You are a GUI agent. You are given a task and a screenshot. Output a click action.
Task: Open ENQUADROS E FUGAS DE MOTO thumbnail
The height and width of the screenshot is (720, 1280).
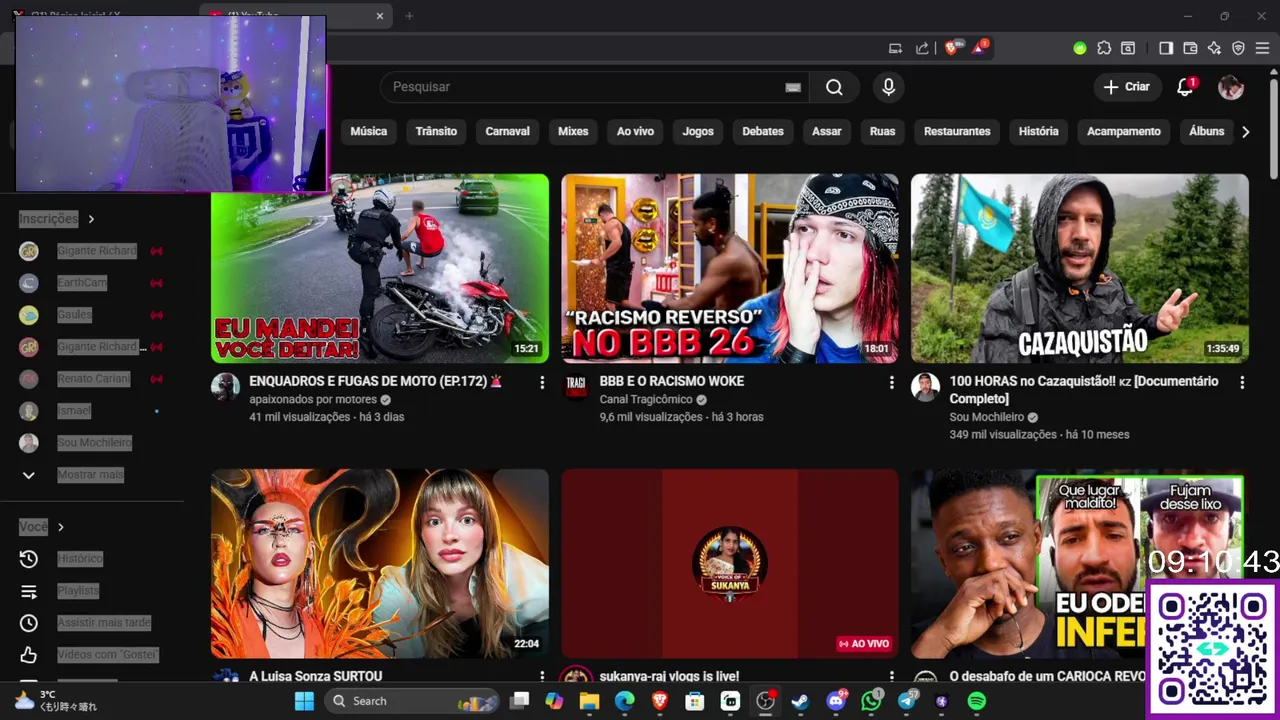380,268
